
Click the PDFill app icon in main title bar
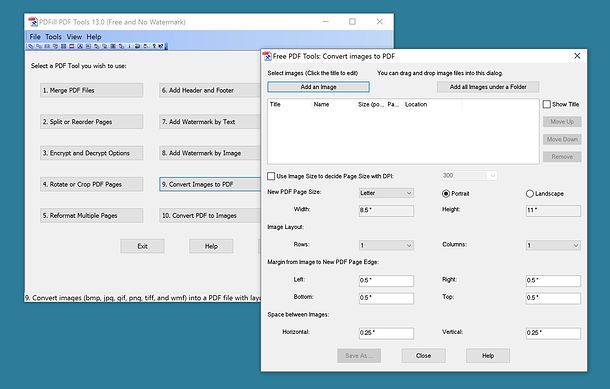33,22
